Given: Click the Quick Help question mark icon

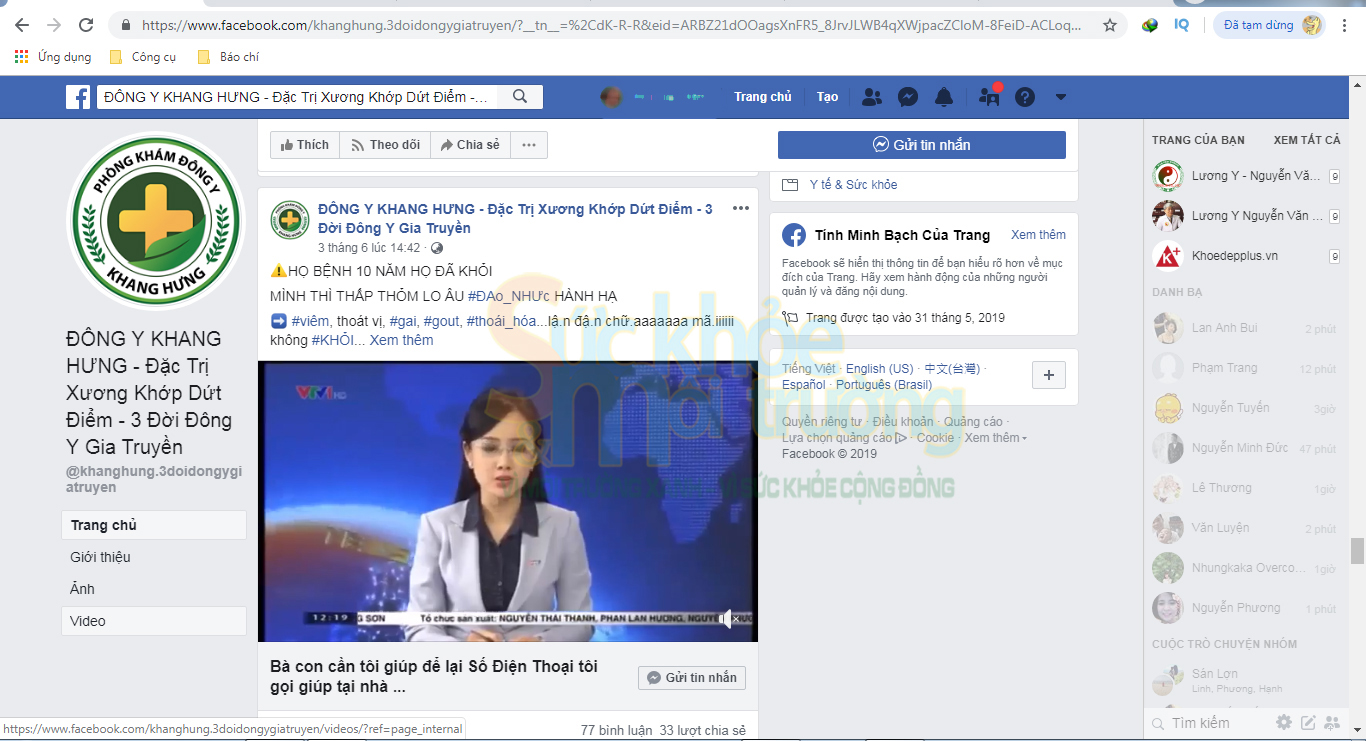Looking at the screenshot, I should click(1025, 97).
